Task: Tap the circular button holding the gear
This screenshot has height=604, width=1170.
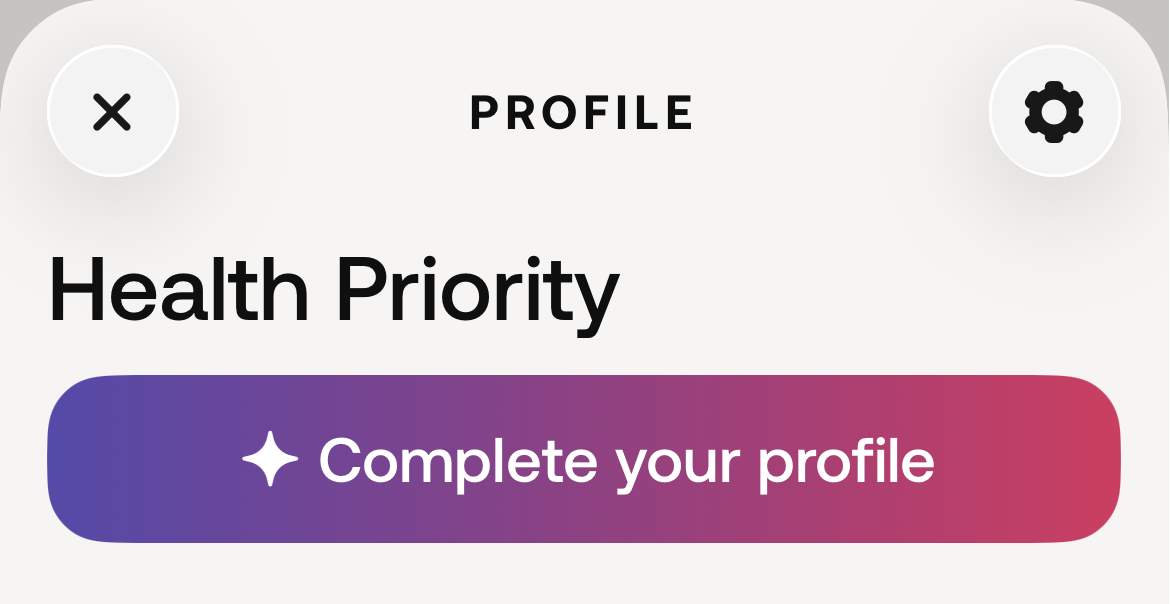Action: point(1054,112)
